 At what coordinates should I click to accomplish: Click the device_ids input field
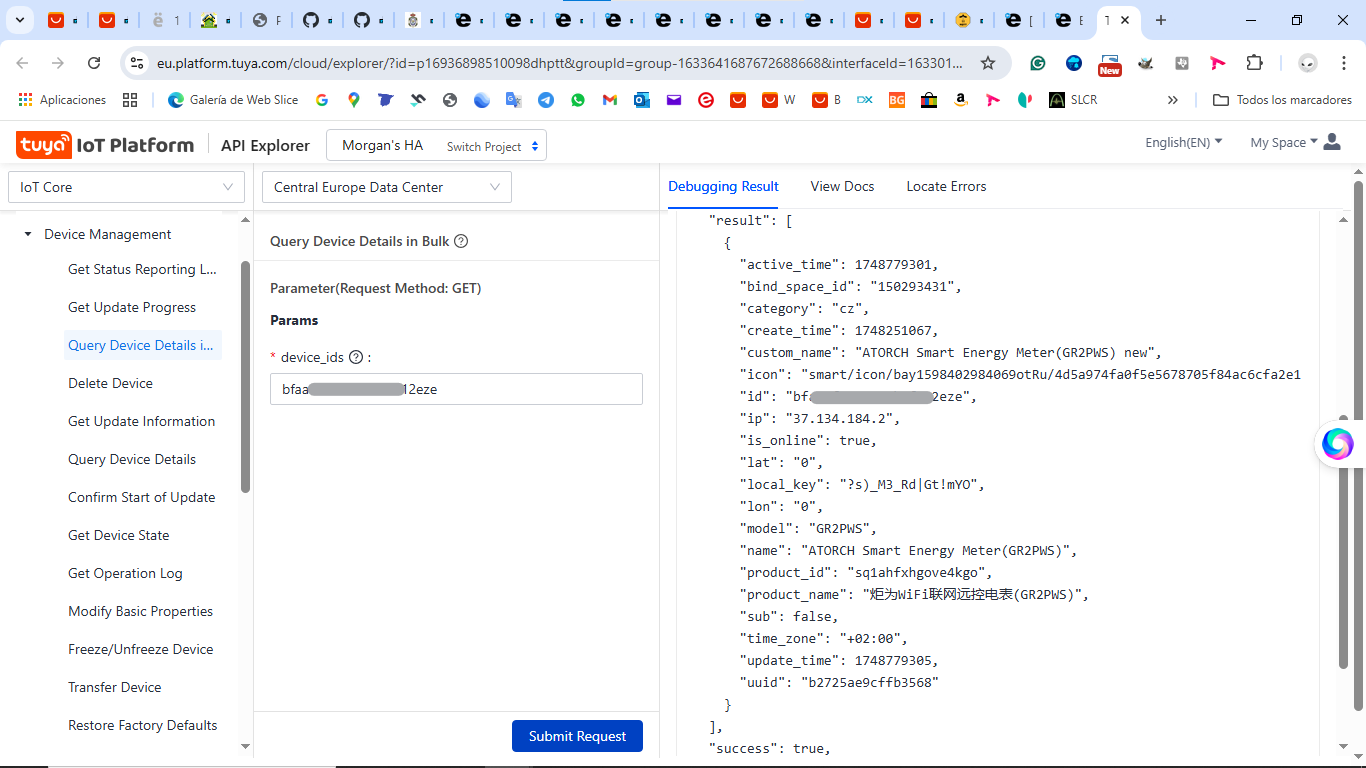click(x=456, y=389)
